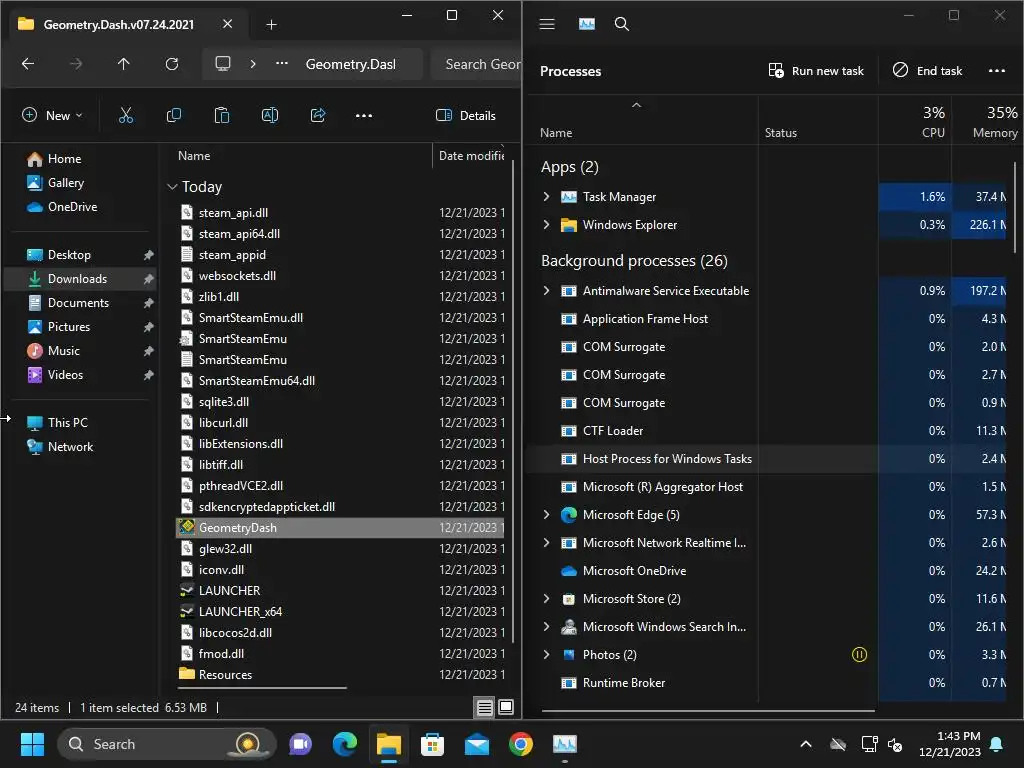Click the Windows taskbar Search field
Screen dimensions: 1024x768
coord(167,744)
